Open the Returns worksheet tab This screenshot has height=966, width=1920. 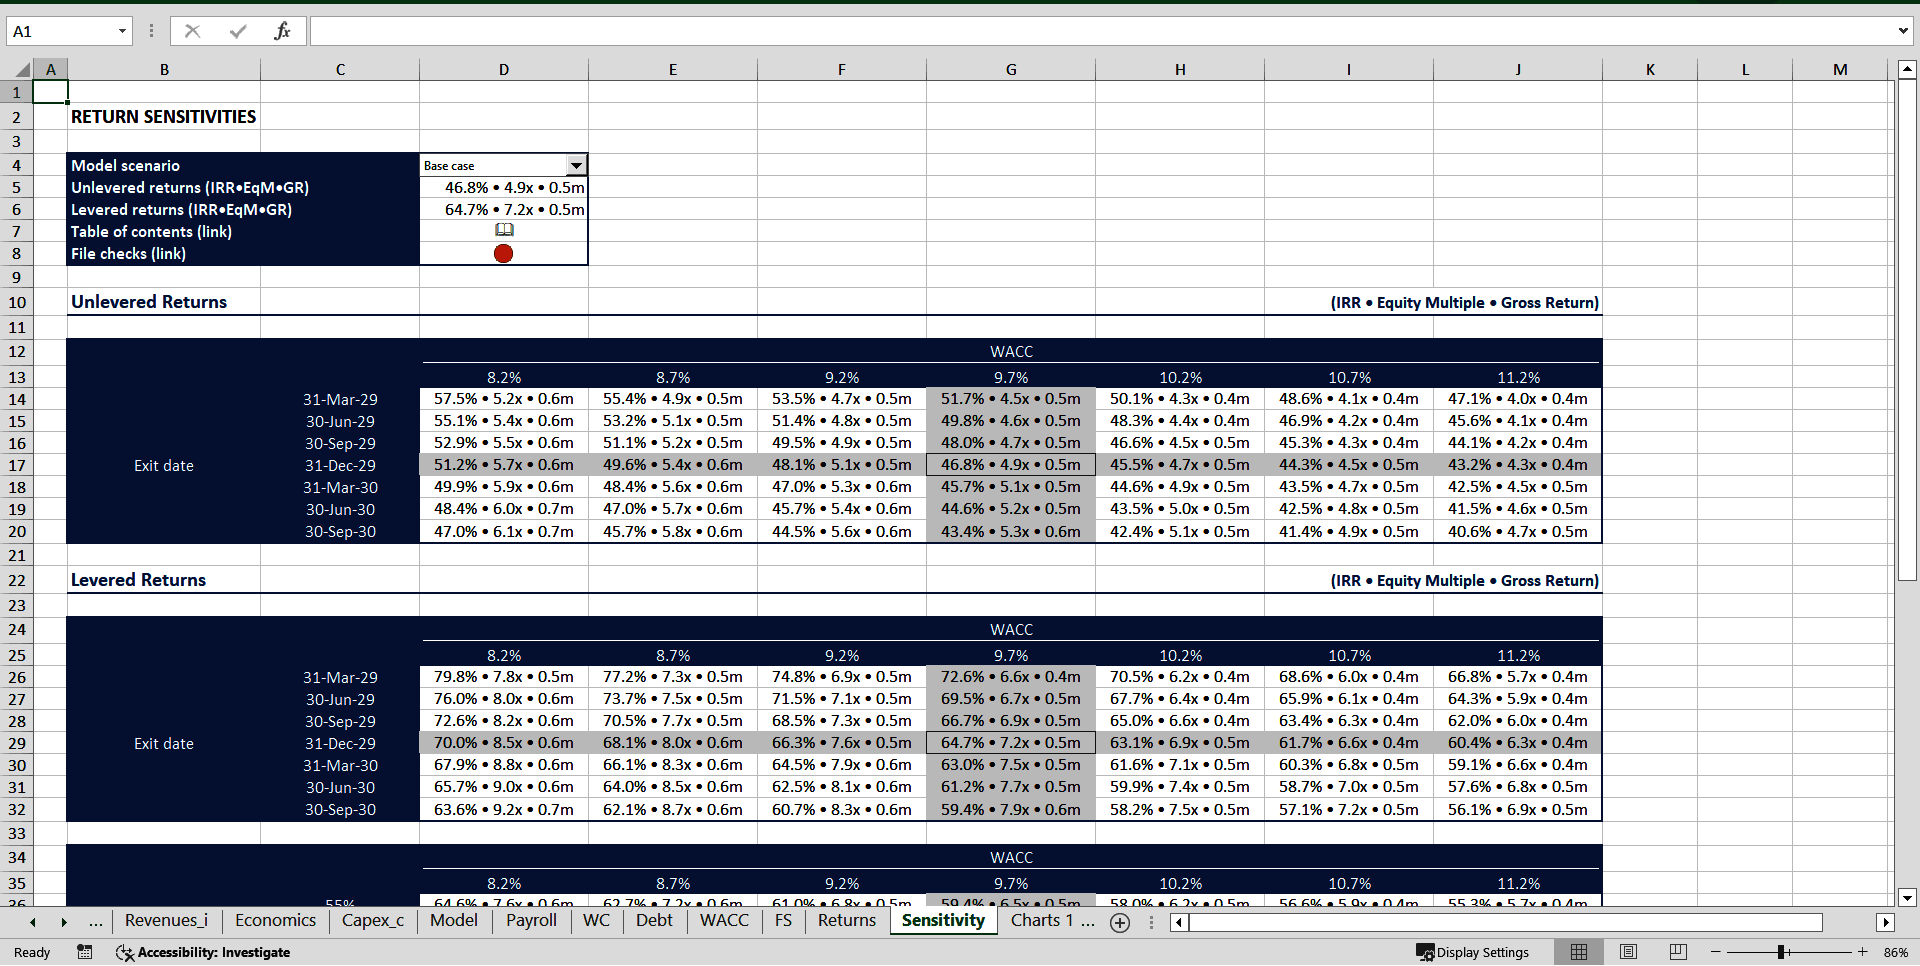pyautogui.click(x=845, y=921)
